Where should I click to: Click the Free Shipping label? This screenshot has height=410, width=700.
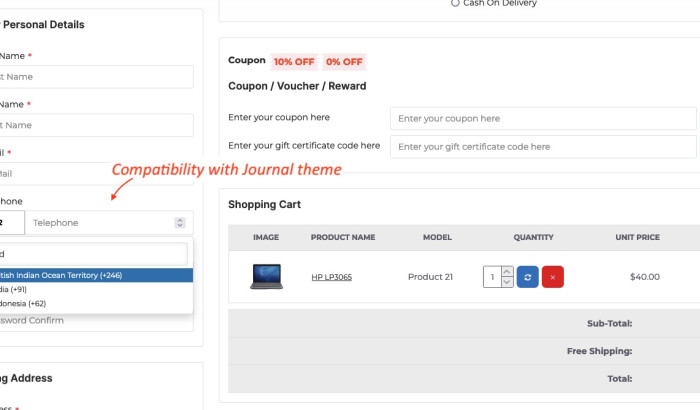(x=600, y=351)
